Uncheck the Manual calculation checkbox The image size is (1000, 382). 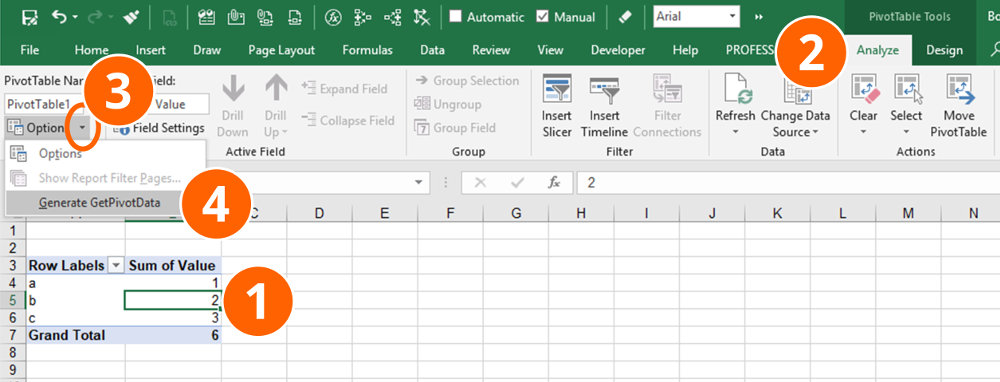[542, 17]
